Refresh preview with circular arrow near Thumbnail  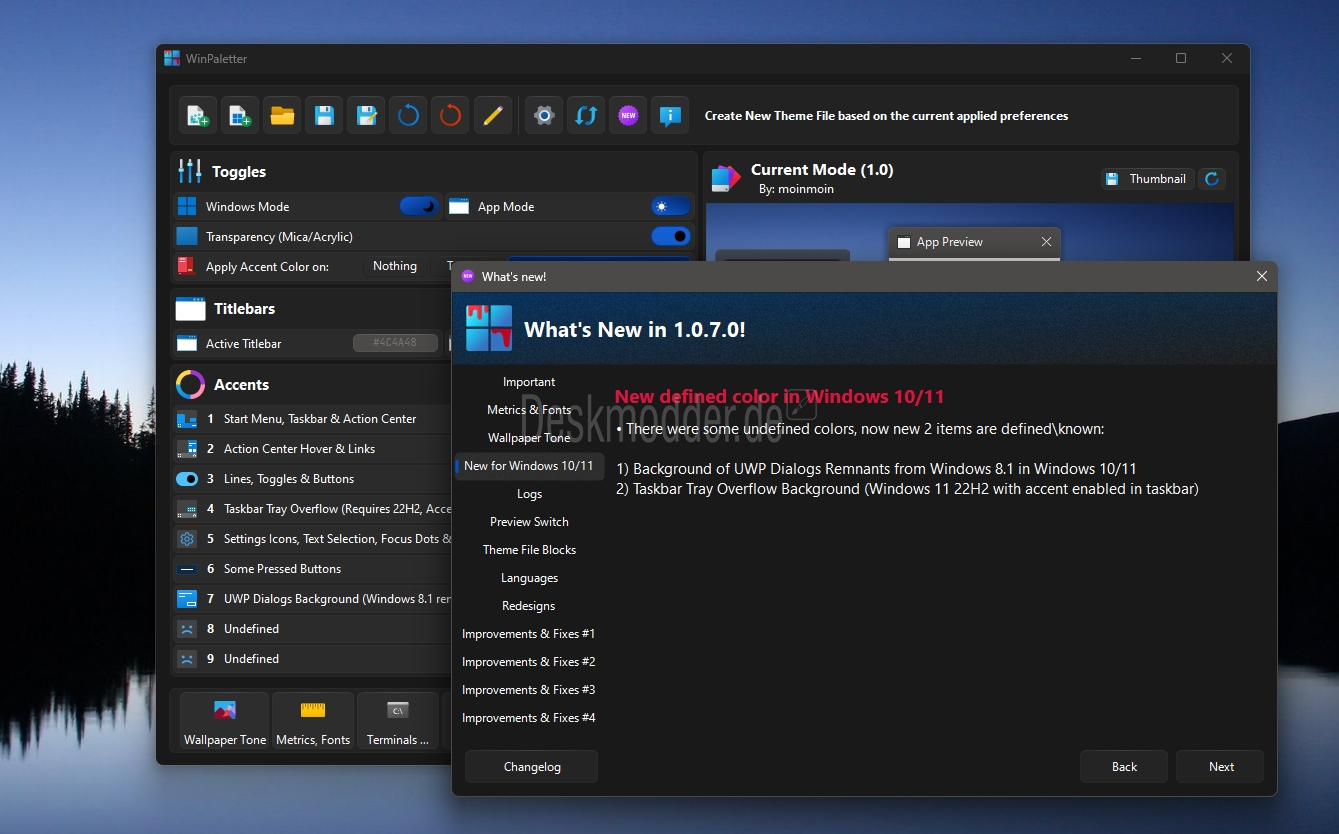click(x=1212, y=179)
